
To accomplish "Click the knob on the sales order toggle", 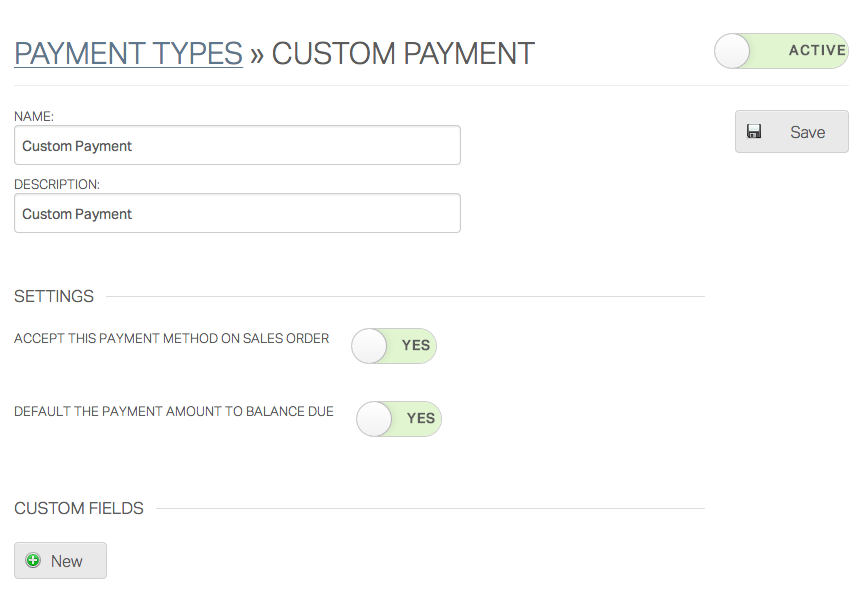I will click(369, 345).
